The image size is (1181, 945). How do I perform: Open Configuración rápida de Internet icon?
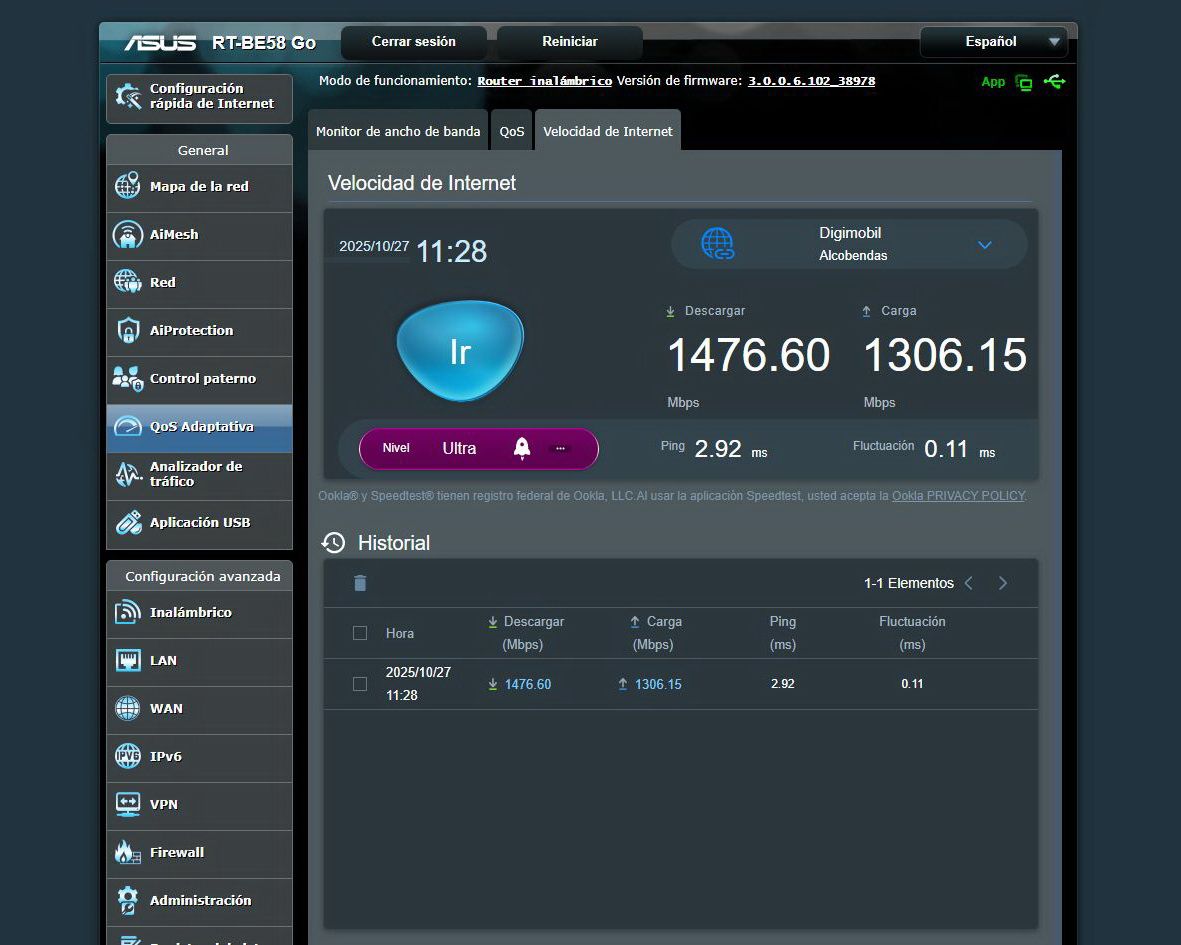[128, 96]
